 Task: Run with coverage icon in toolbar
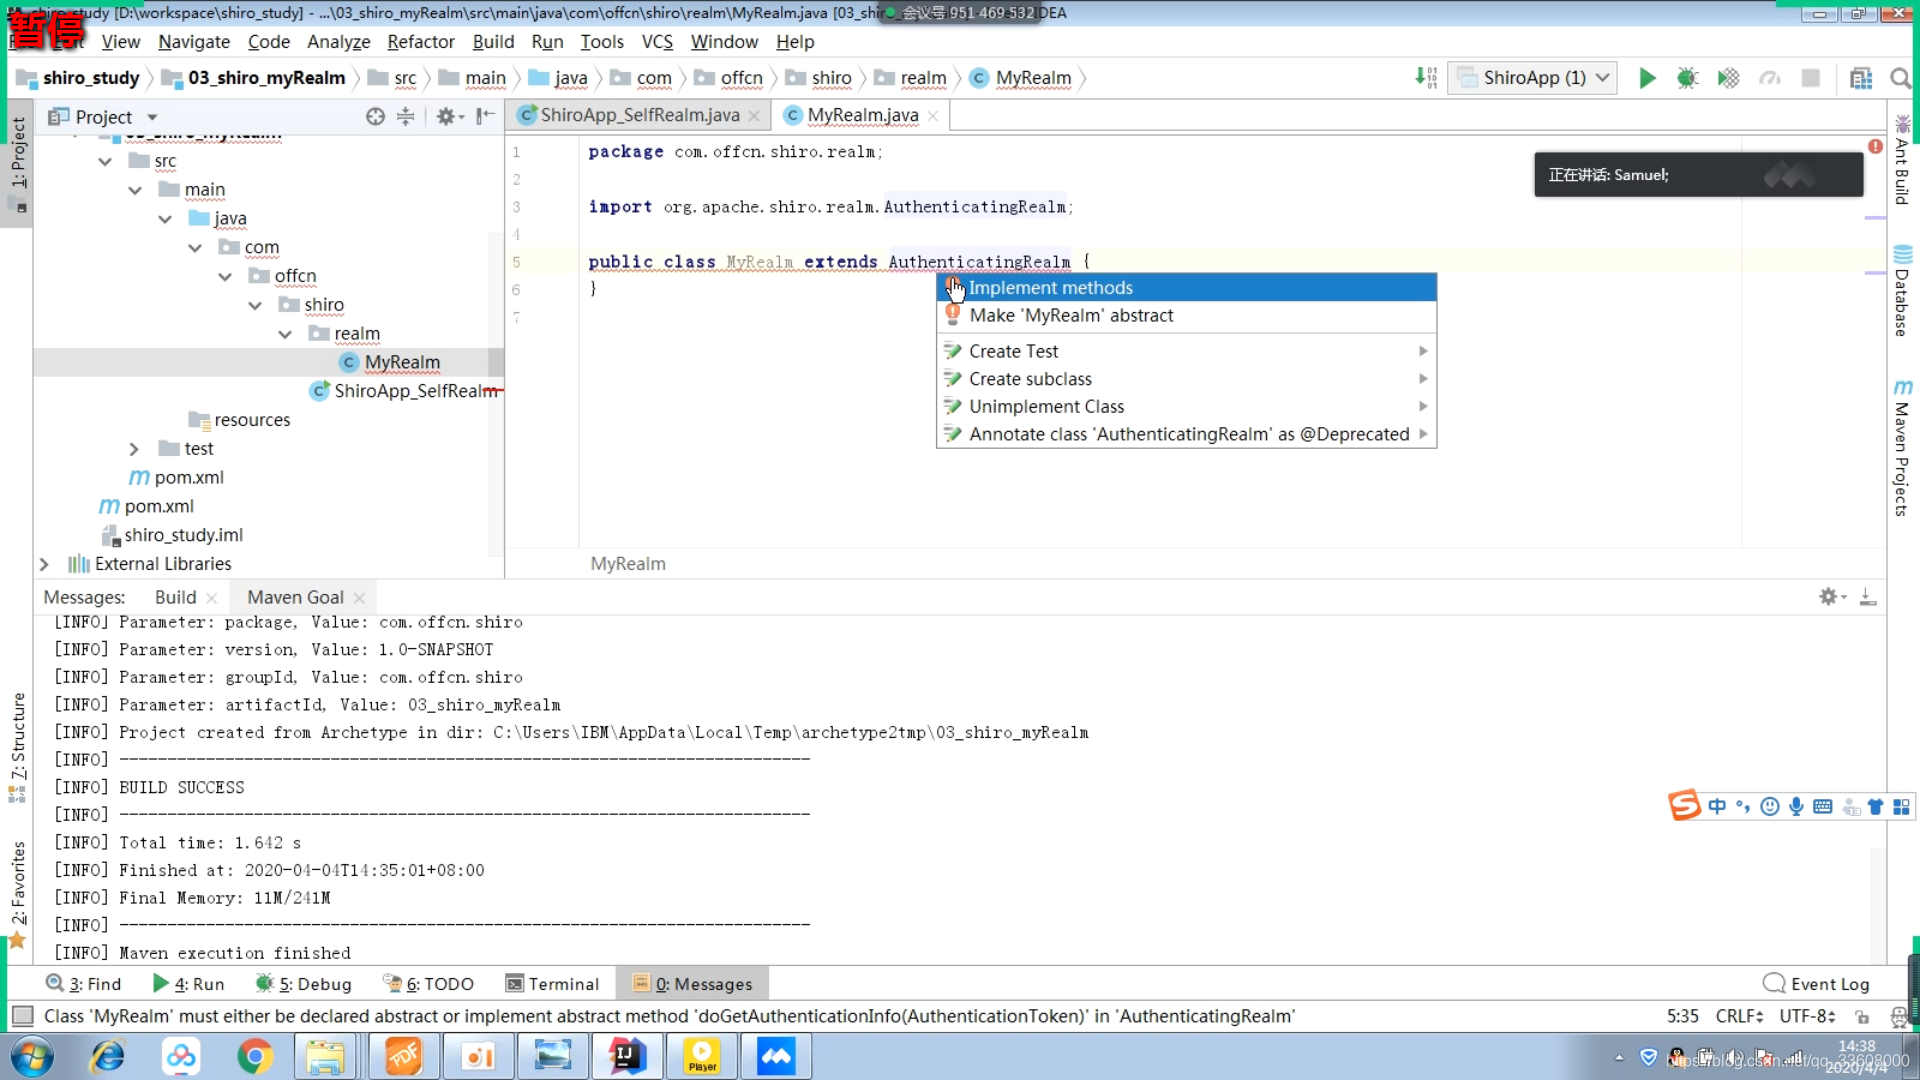(x=1728, y=78)
